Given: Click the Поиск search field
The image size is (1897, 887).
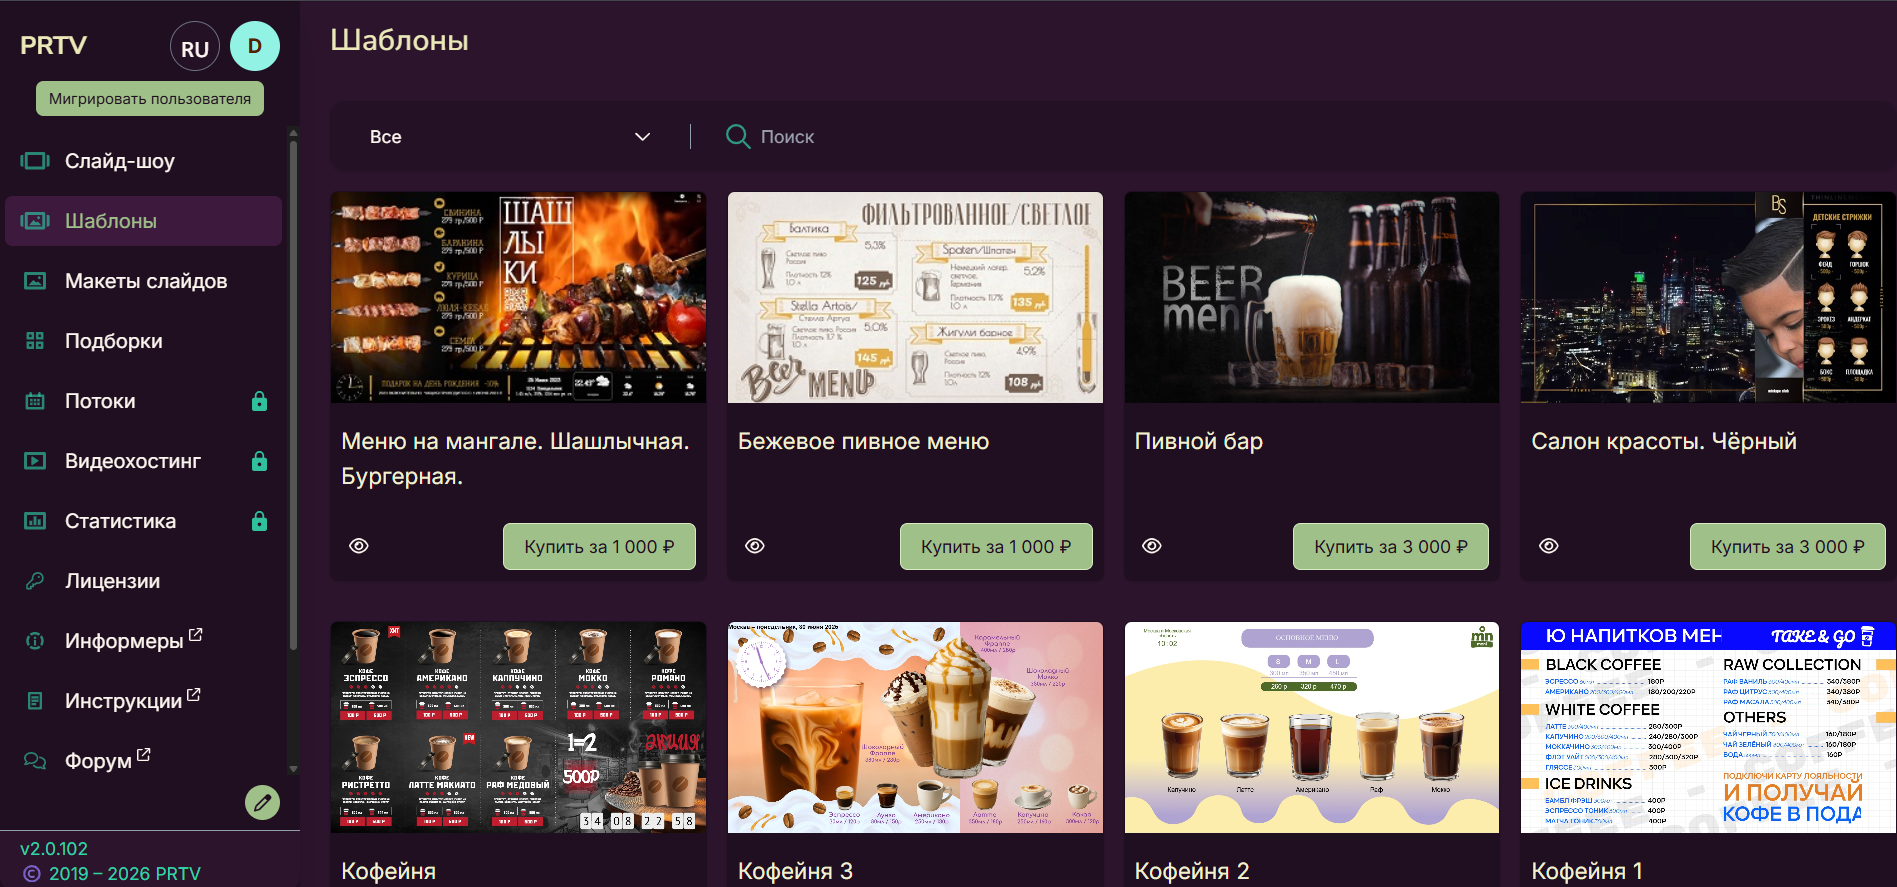Looking at the screenshot, I should (1300, 137).
